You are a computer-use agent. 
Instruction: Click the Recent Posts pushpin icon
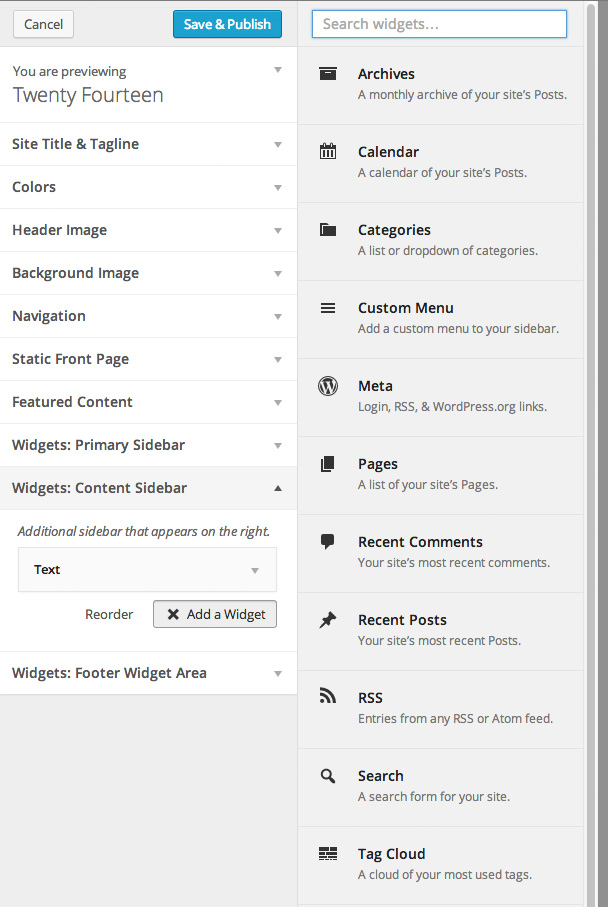click(328, 619)
